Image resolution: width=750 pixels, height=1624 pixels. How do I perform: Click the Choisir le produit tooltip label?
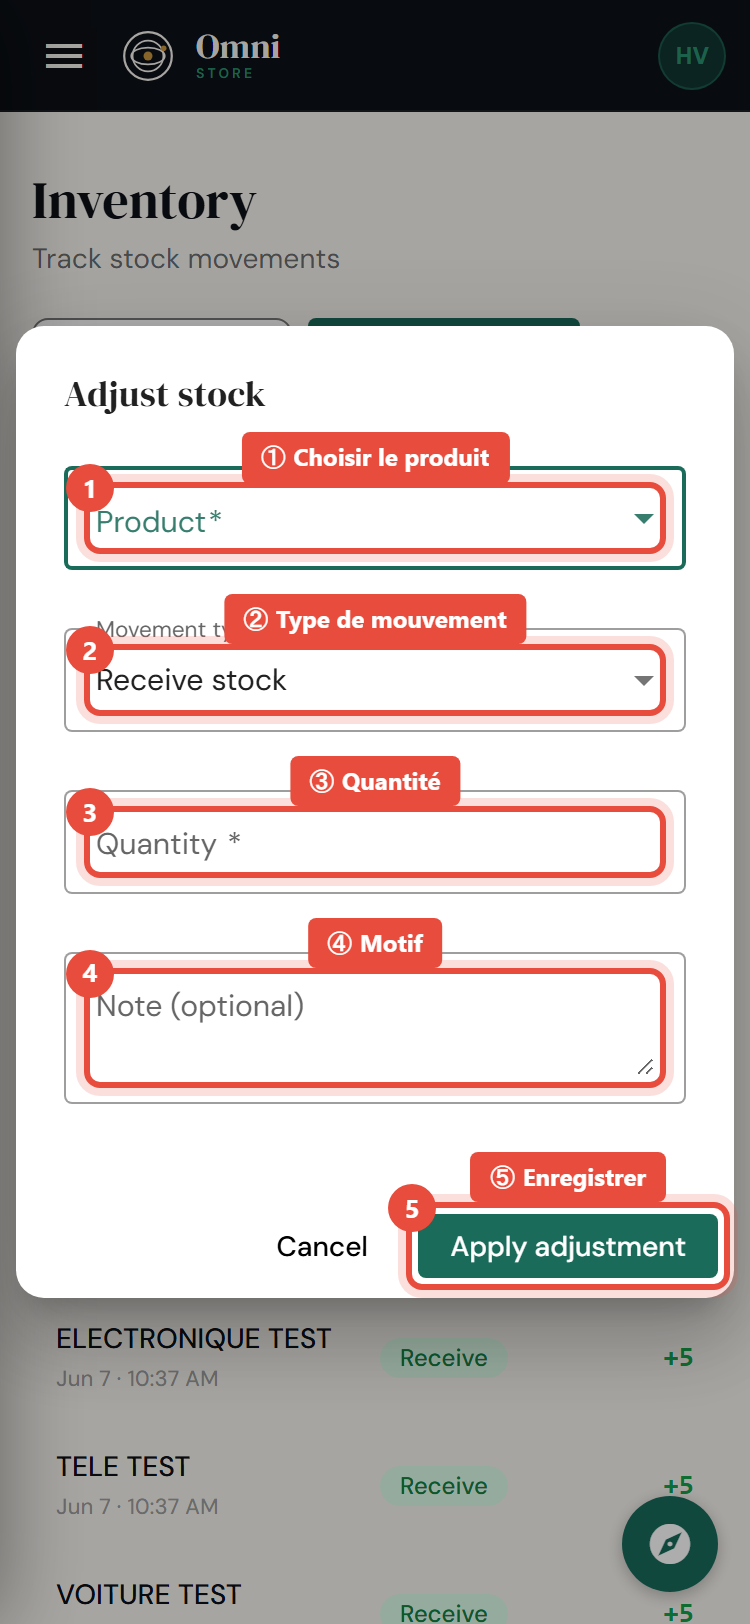(x=376, y=458)
